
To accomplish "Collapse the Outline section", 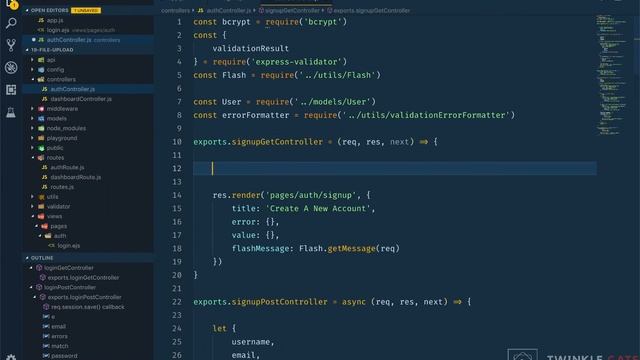I will 27,258.
